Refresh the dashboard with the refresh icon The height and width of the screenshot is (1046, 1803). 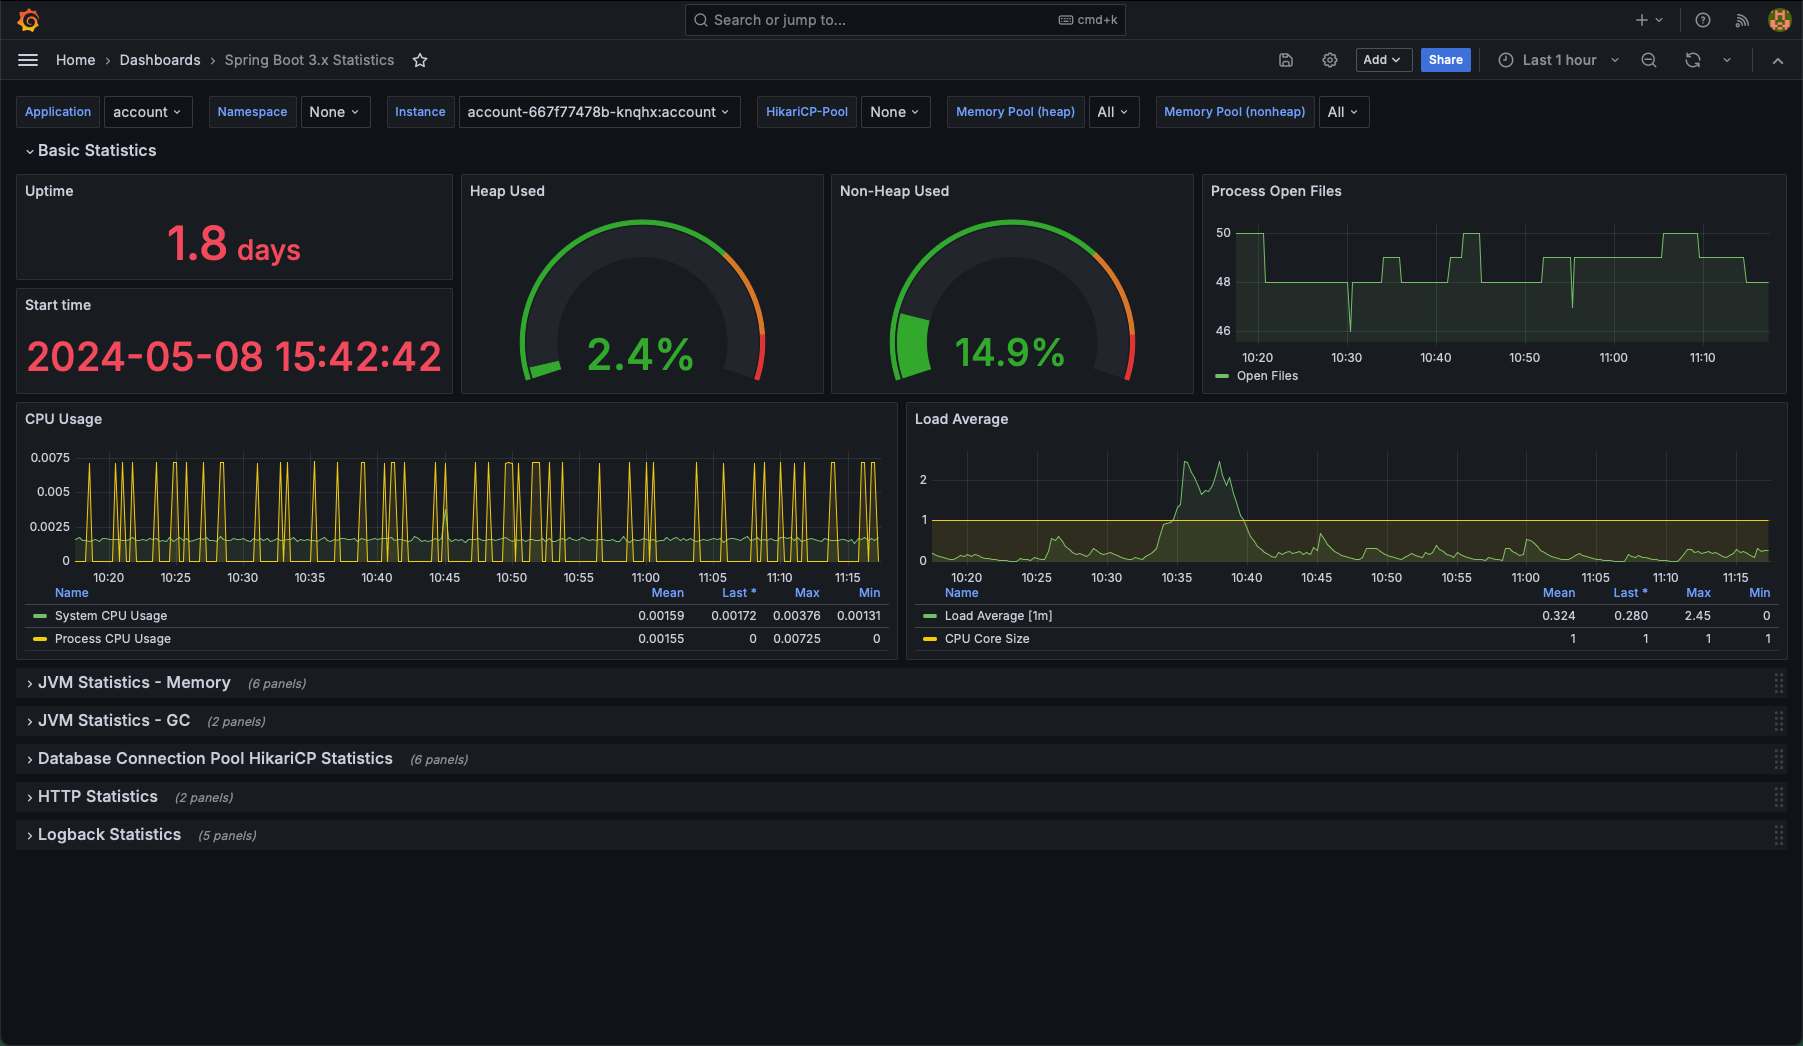[1693, 60]
